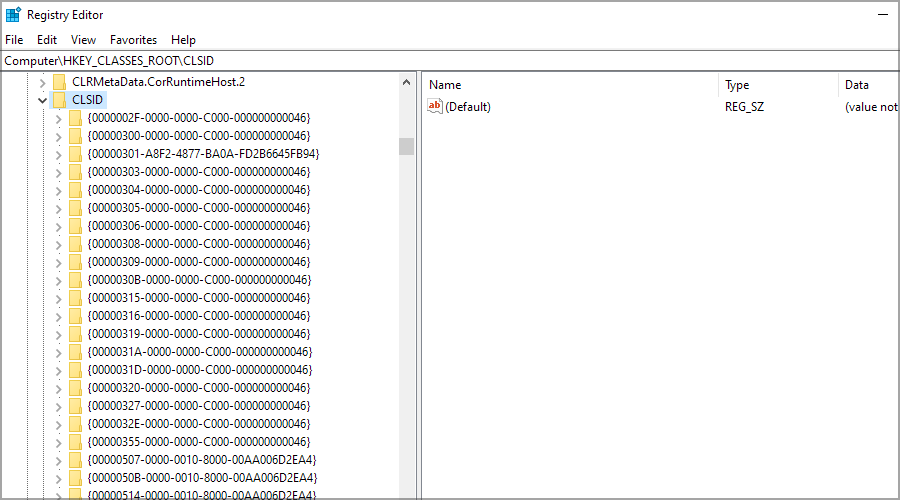Click the tree pane scrollbar thumb
This screenshot has width=900, height=500.
(406, 146)
